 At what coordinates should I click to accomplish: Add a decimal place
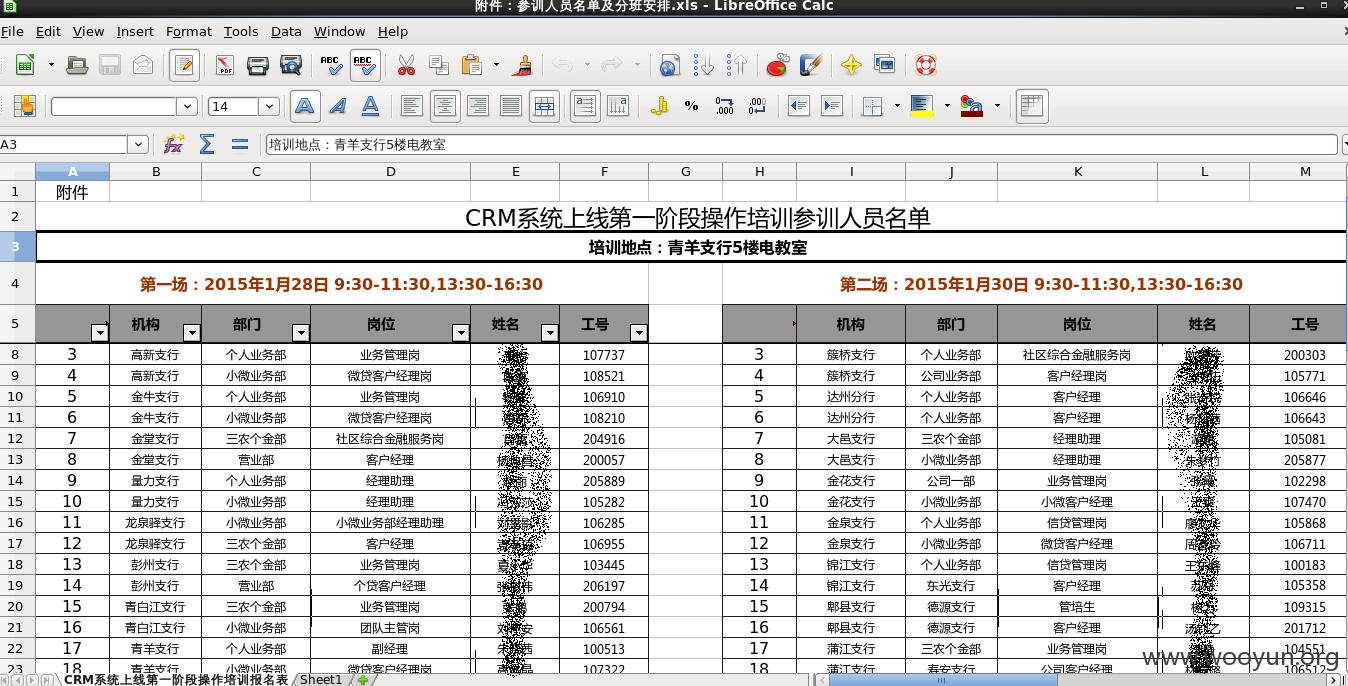[x=725, y=106]
